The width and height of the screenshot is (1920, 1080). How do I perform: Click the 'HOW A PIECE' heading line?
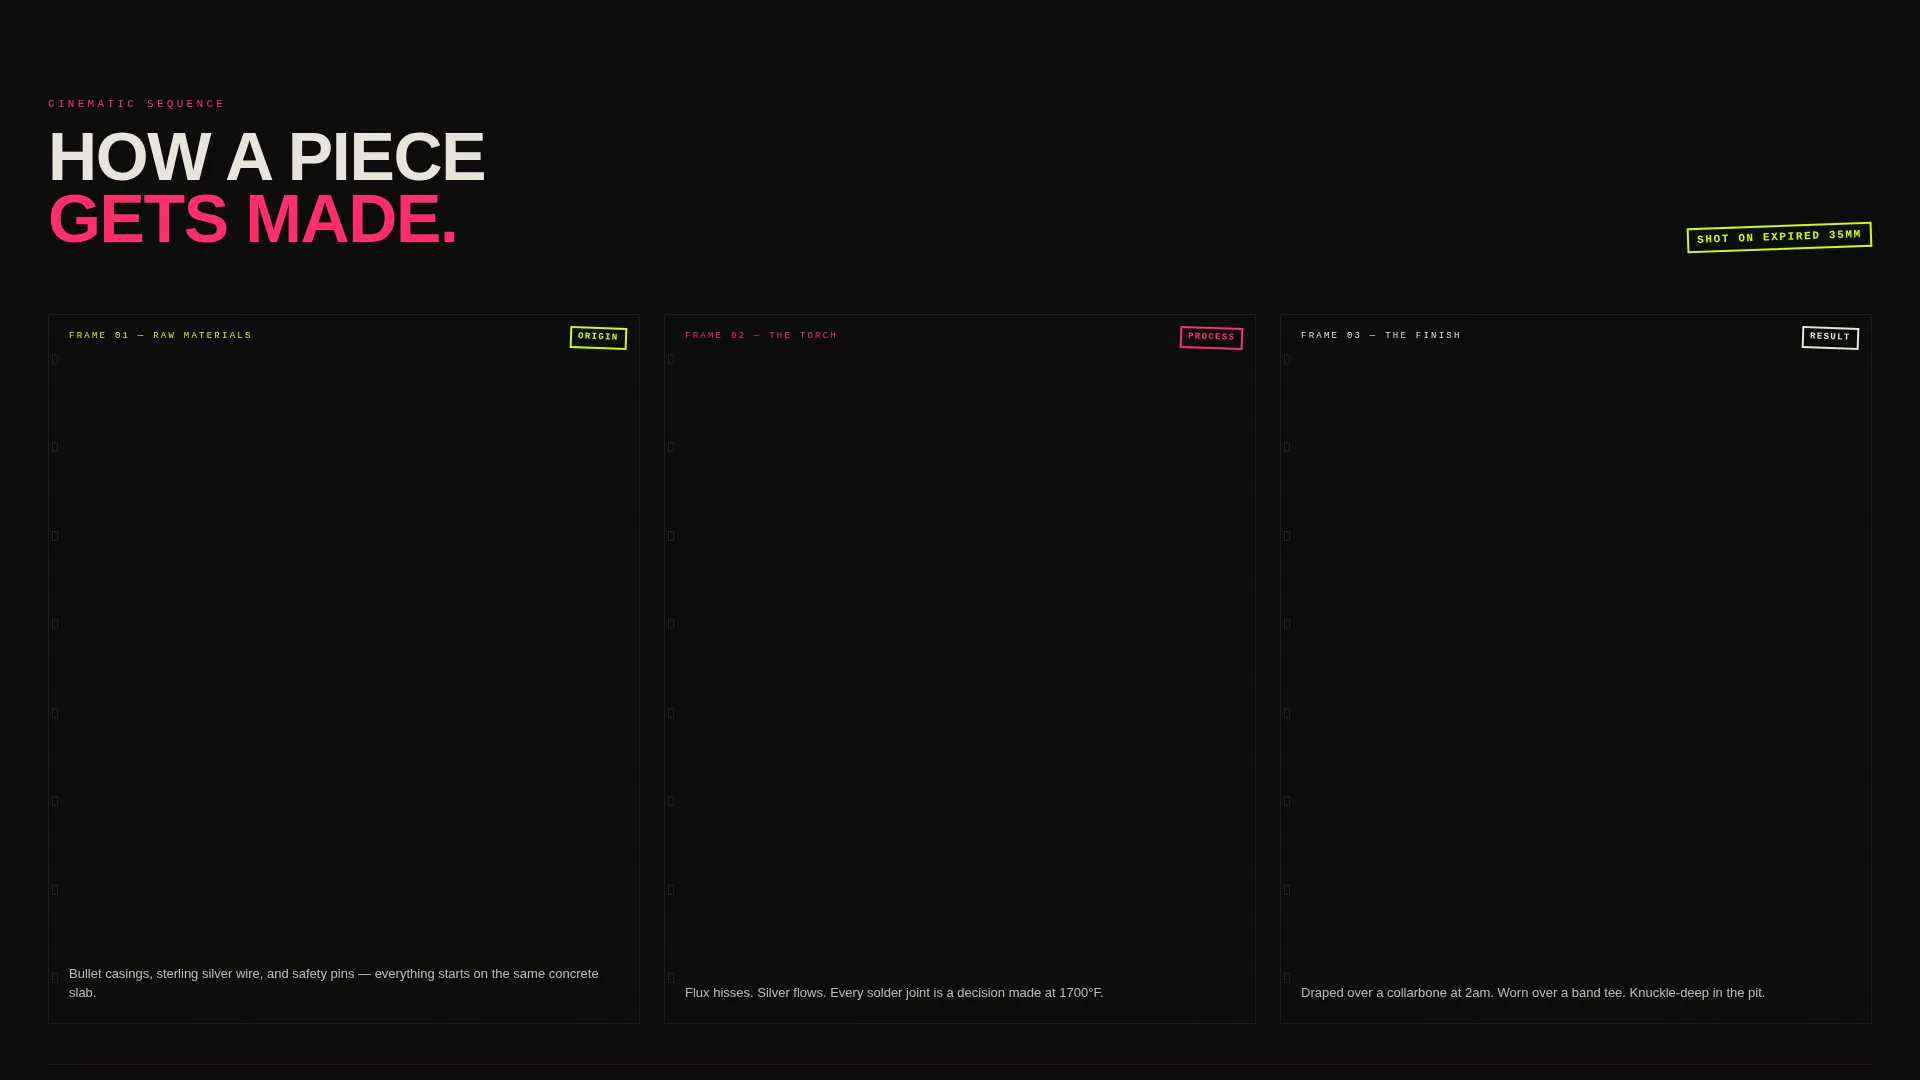(x=266, y=157)
